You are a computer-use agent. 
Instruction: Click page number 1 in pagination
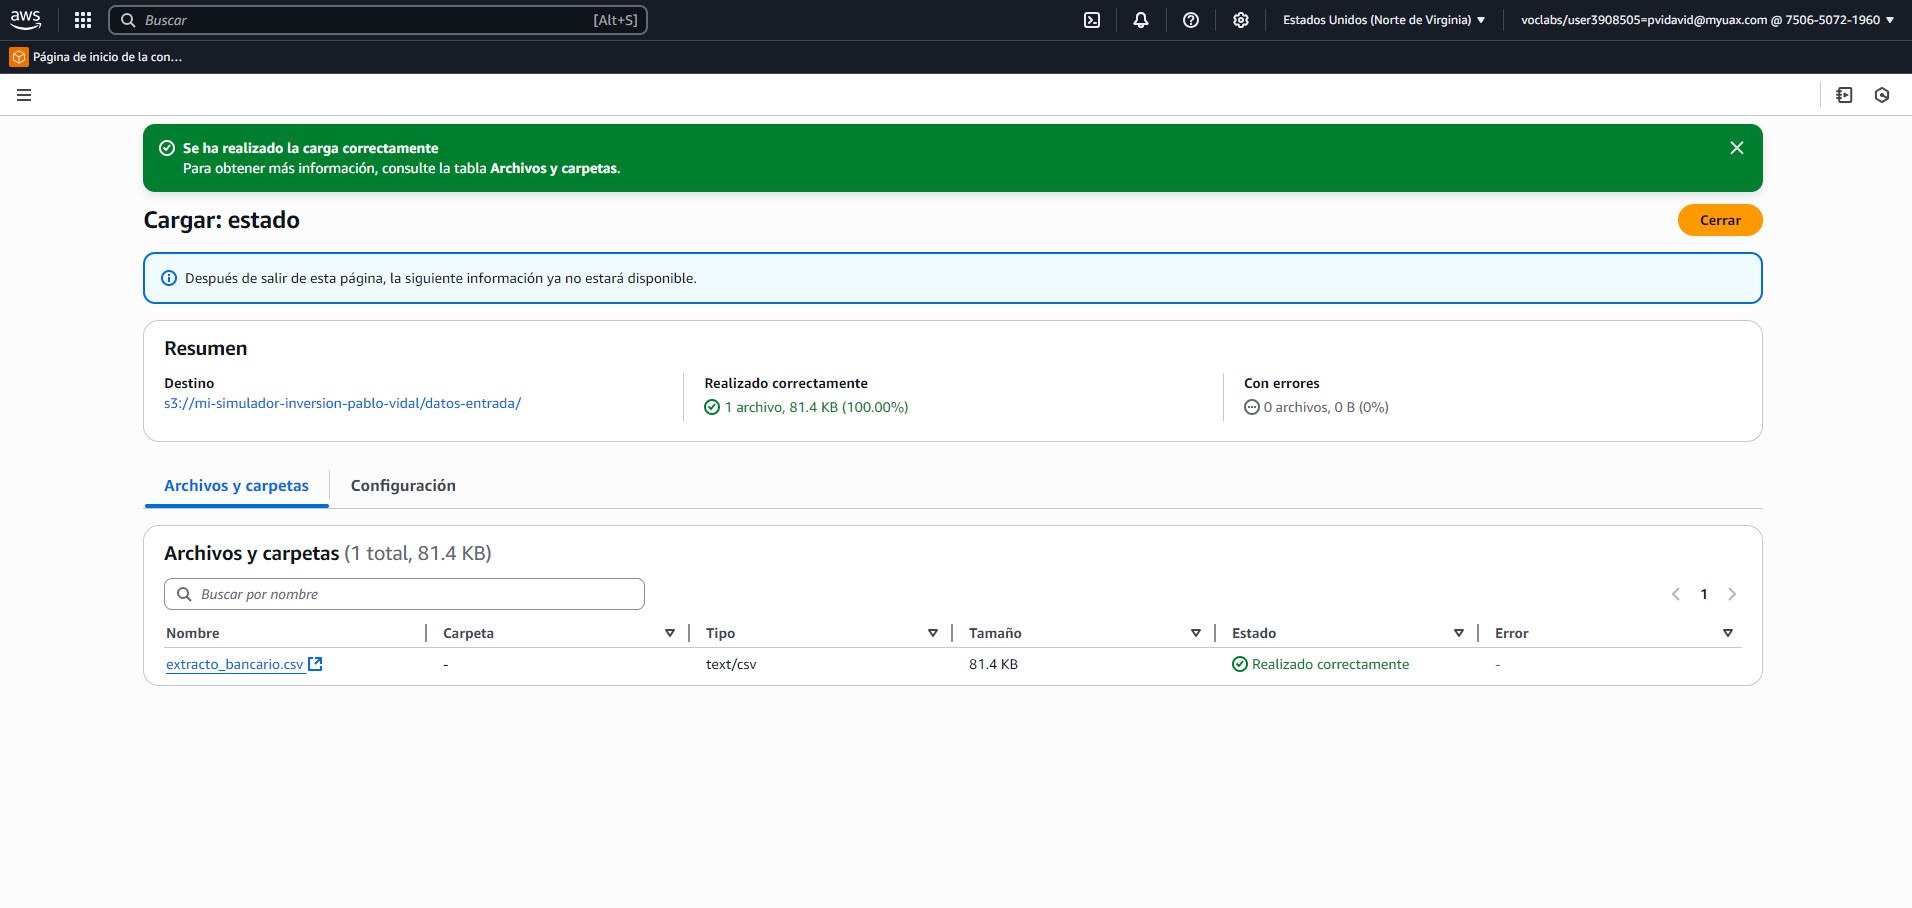1704,594
